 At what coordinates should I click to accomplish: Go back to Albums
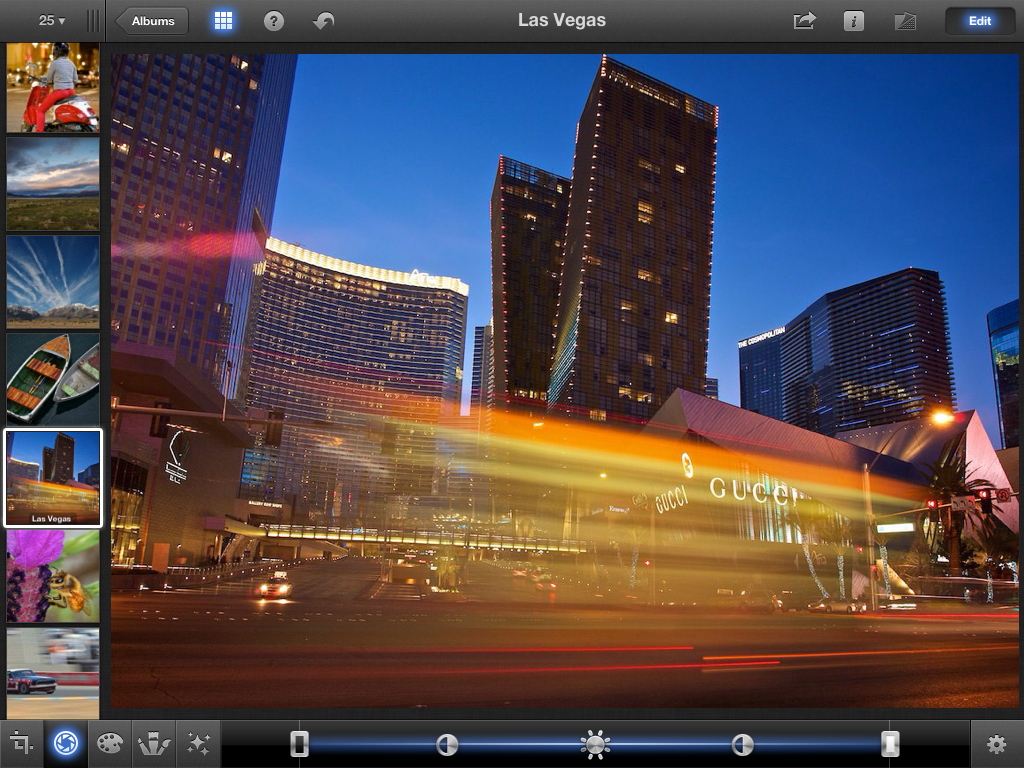coord(152,21)
